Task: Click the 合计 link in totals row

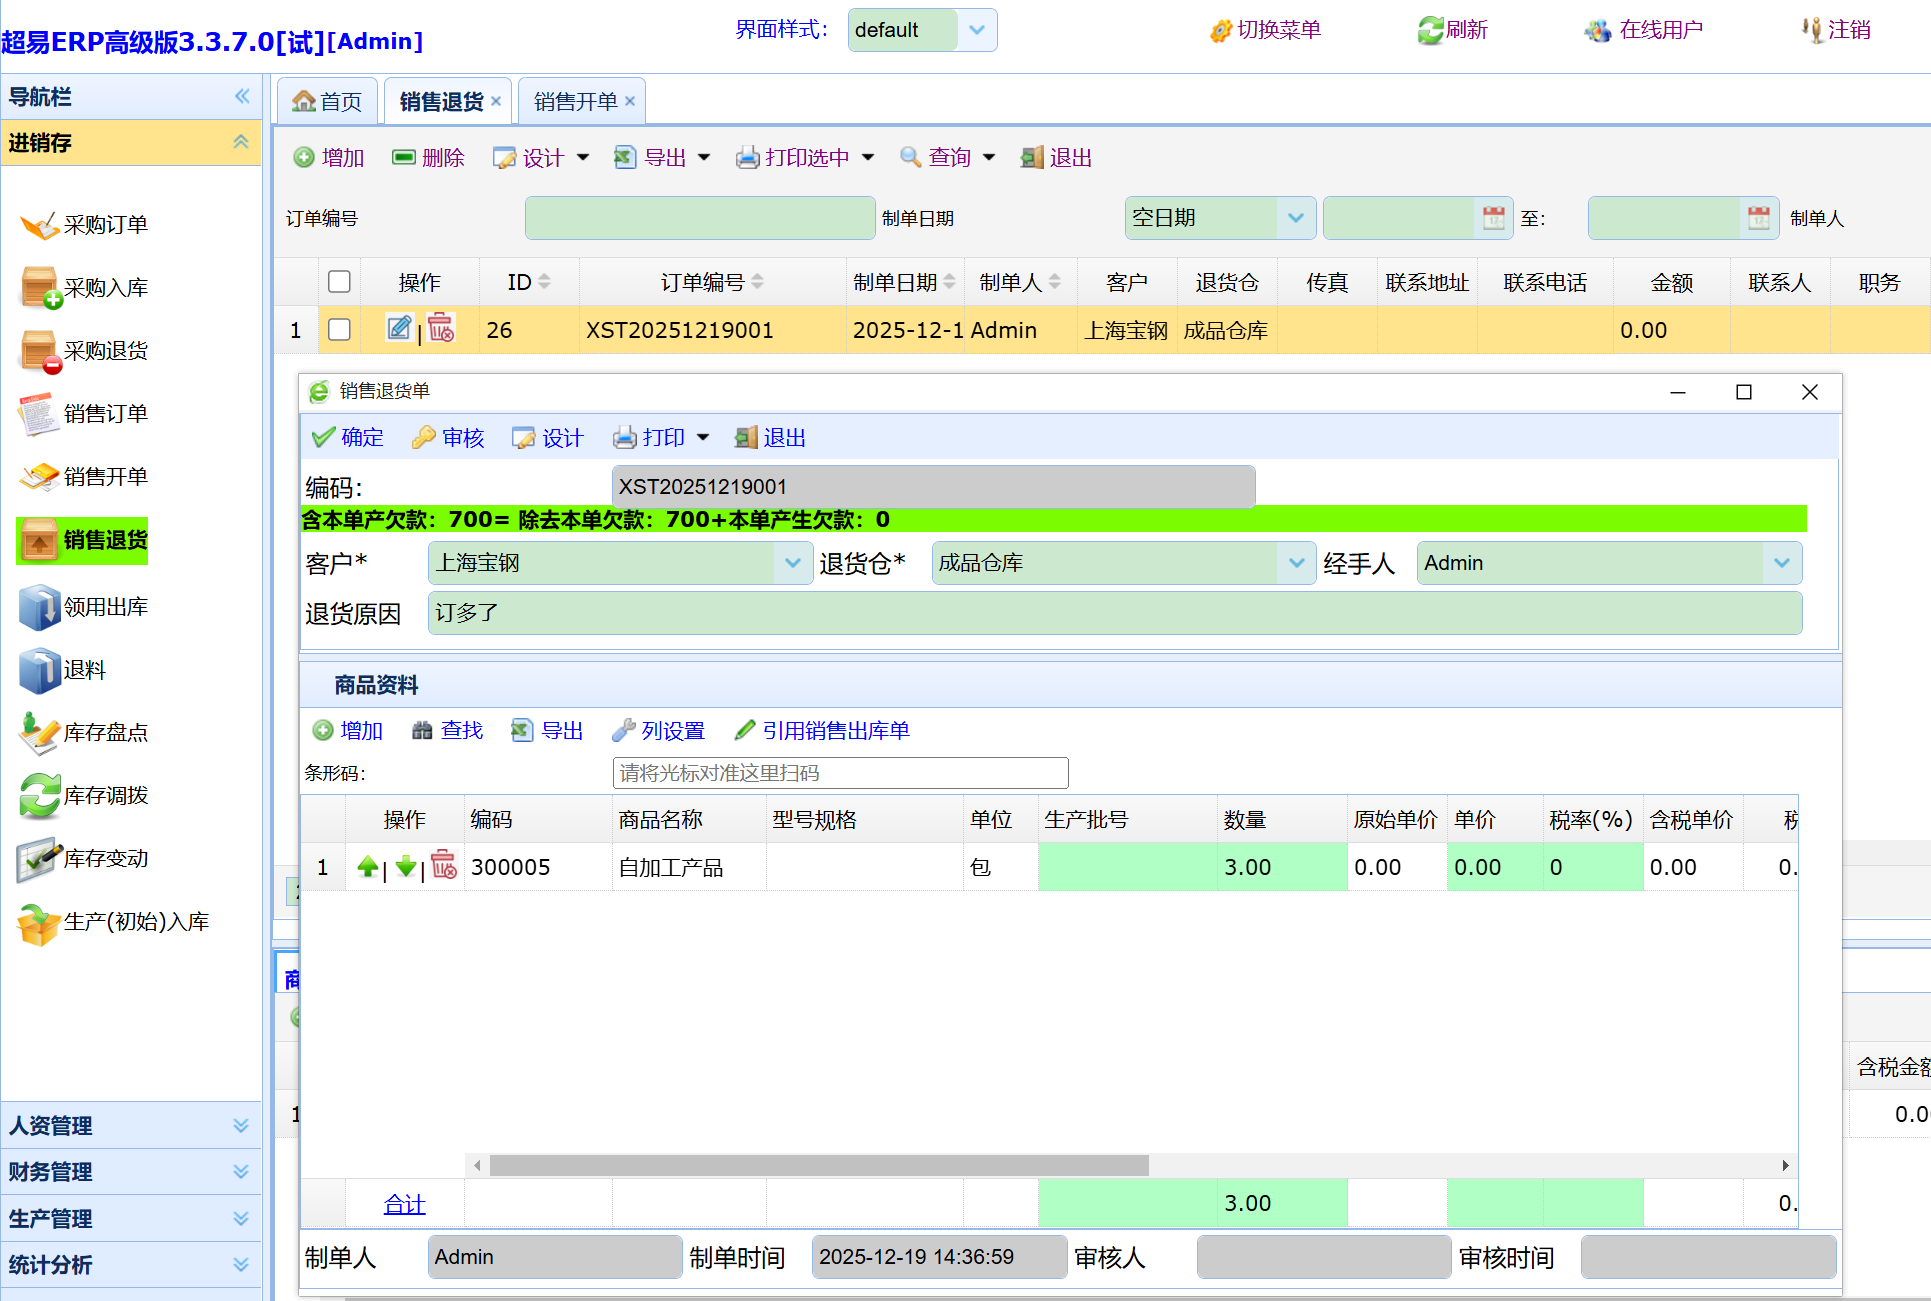Action: click(404, 1204)
